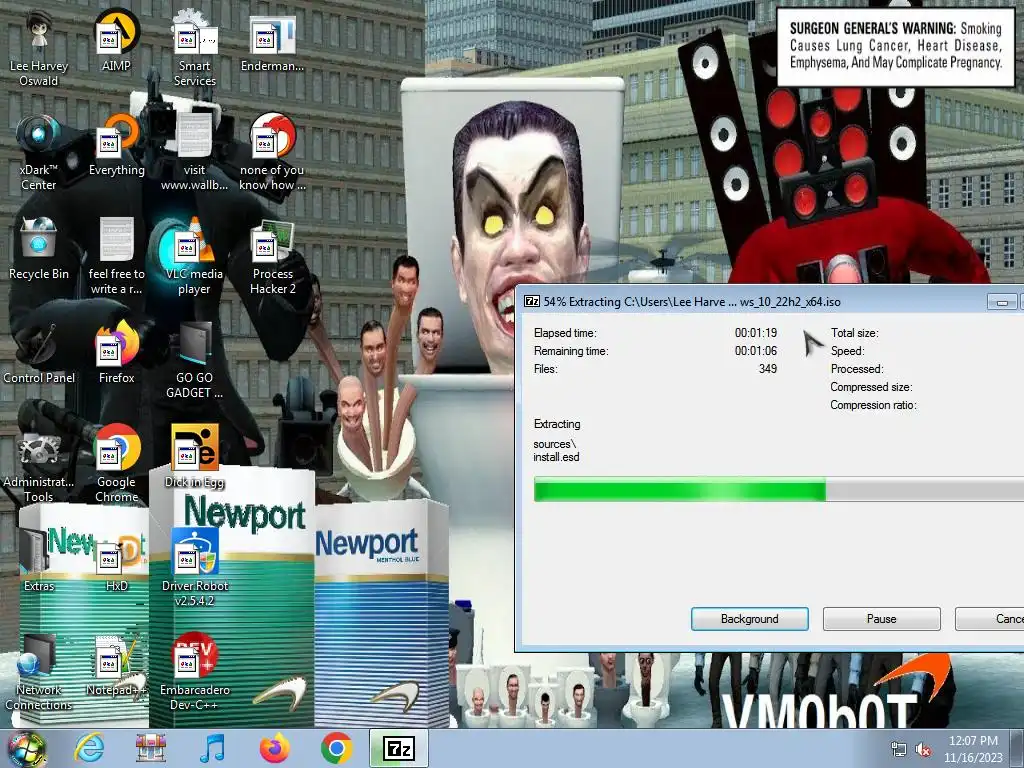
Task: Click the 'install.esd' file name text
Action: [556, 457]
